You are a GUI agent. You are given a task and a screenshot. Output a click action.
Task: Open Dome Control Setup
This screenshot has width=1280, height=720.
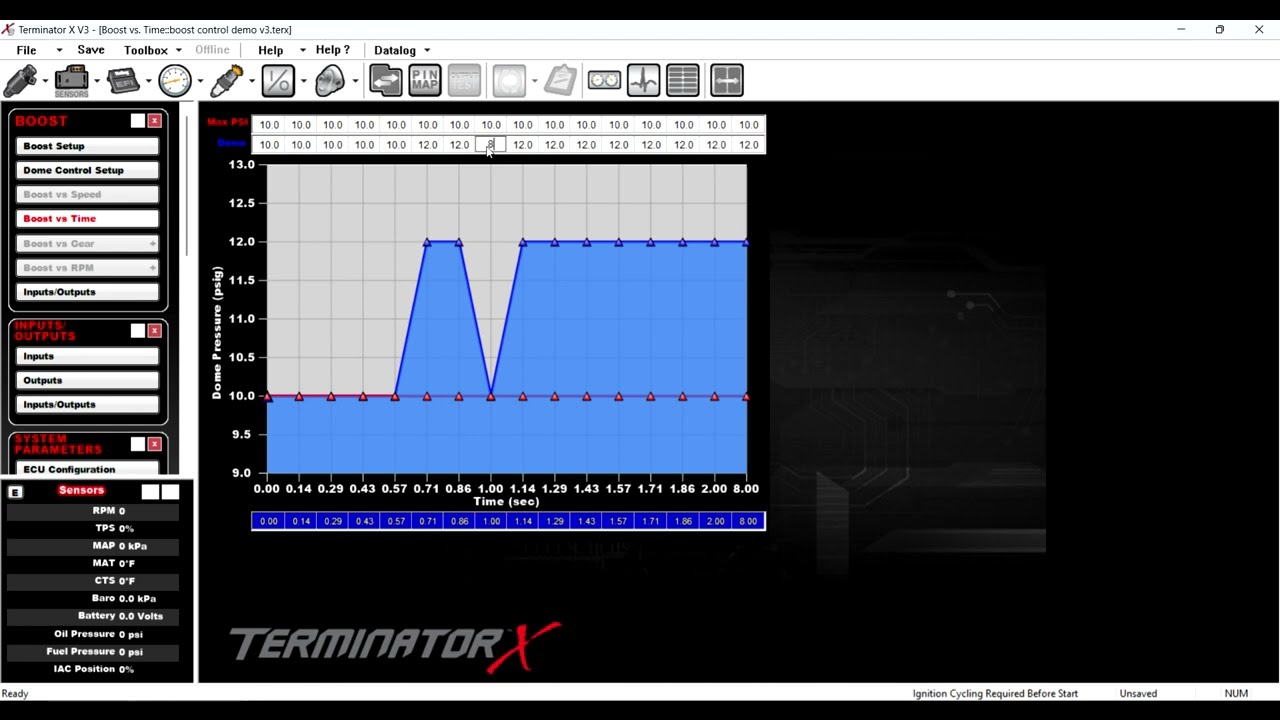click(x=88, y=170)
